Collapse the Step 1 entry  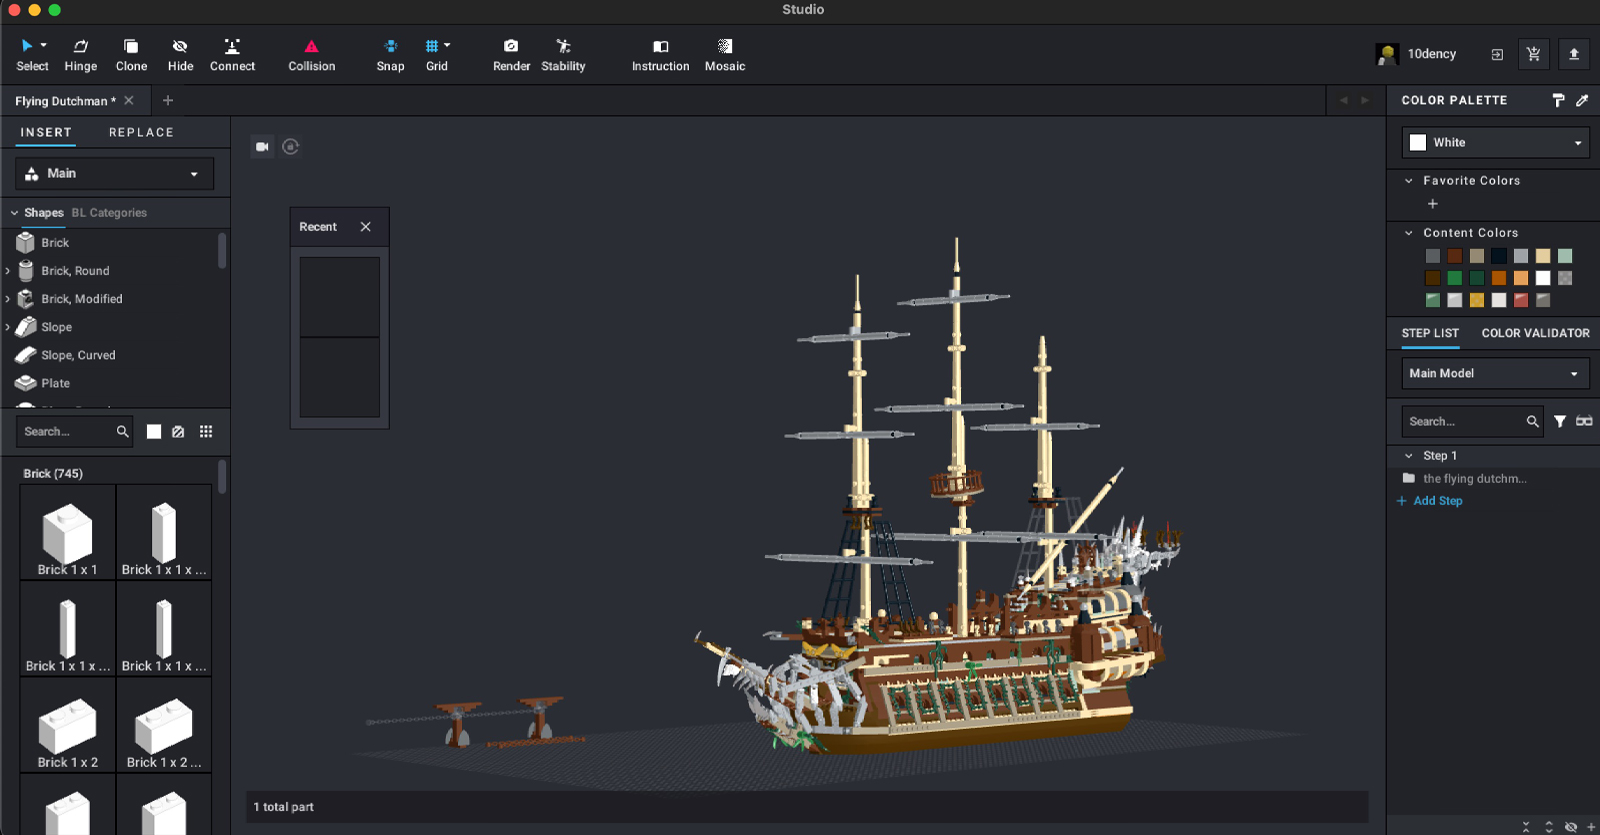pos(1409,456)
